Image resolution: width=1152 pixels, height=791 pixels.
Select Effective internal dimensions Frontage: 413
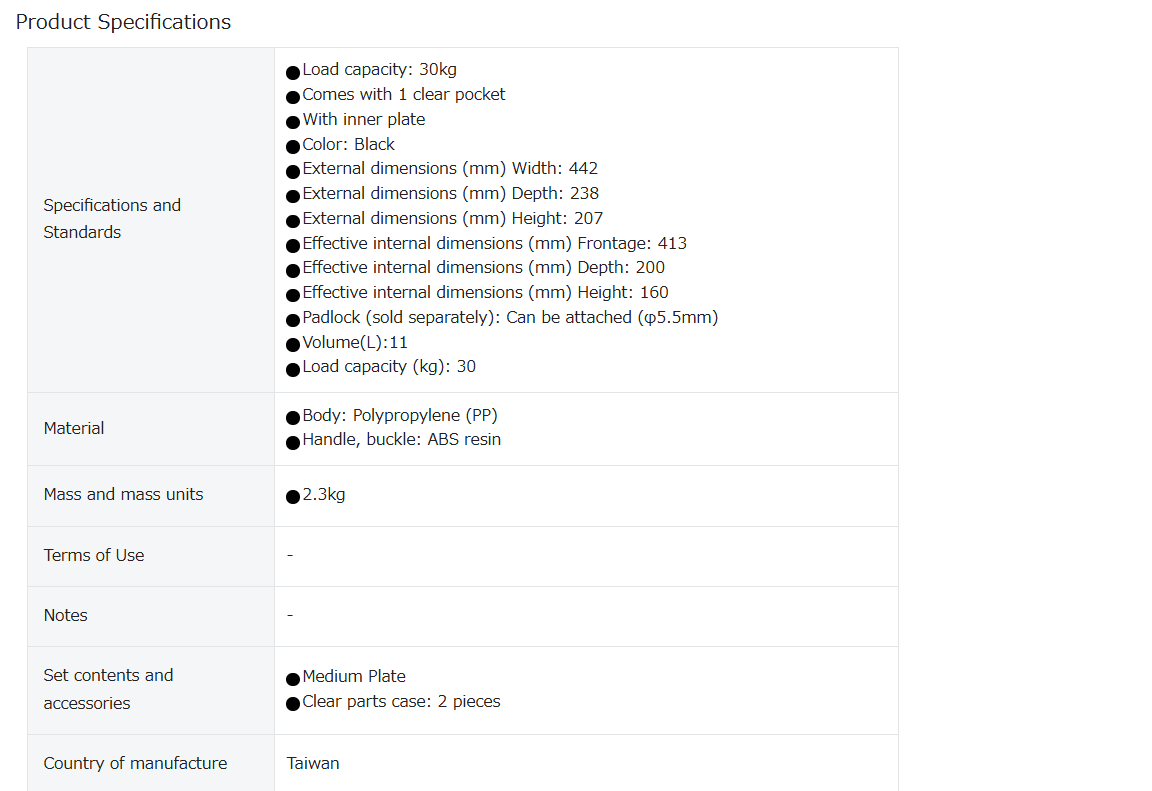[x=494, y=244]
